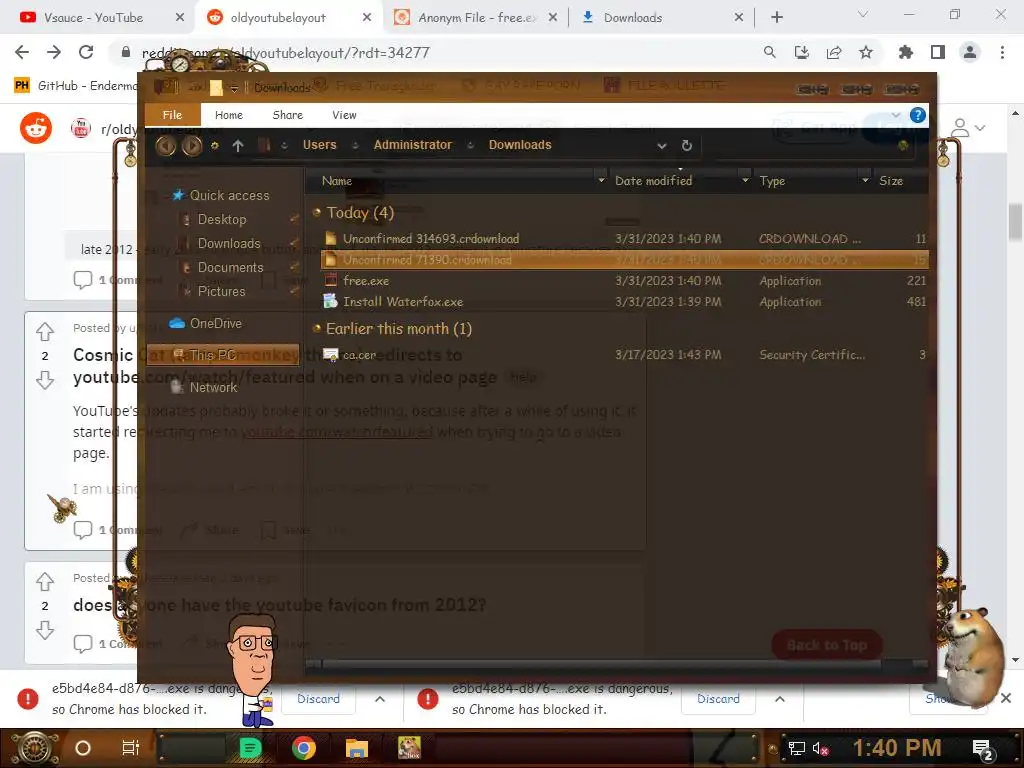Switch to Anonym File tab
The width and height of the screenshot is (1024, 768).
point(477,18)
